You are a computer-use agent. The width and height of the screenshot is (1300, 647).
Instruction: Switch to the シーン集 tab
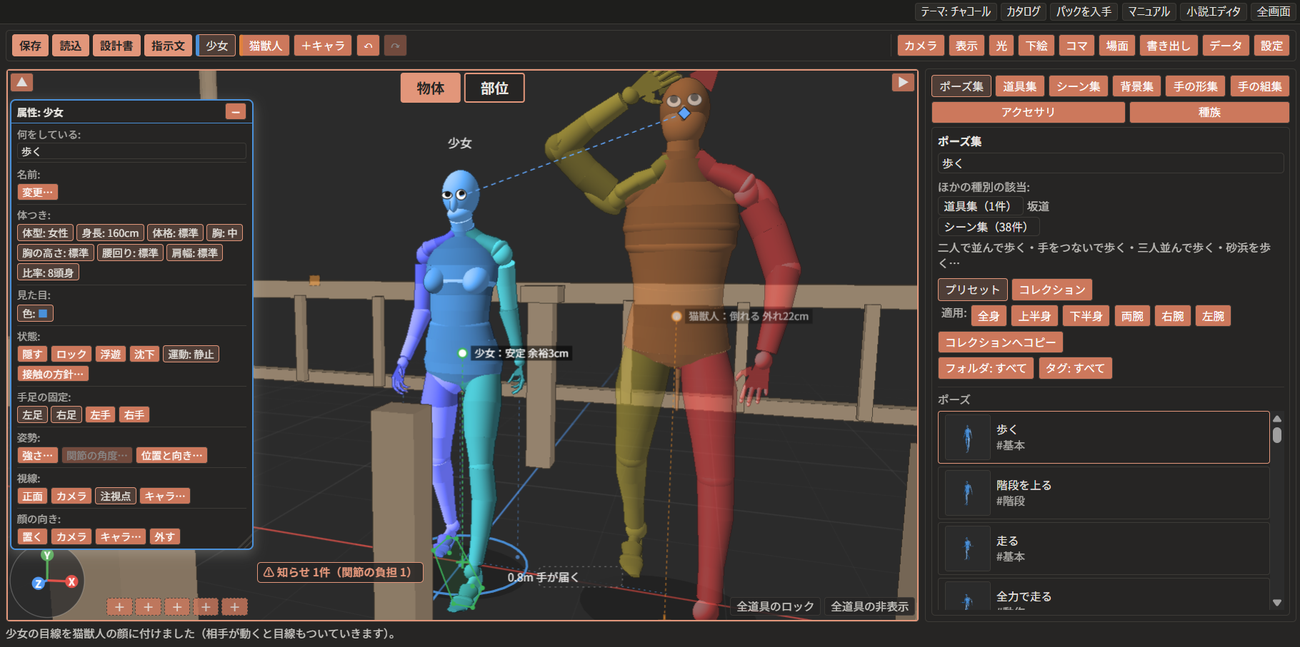(x=1079, y=86)
